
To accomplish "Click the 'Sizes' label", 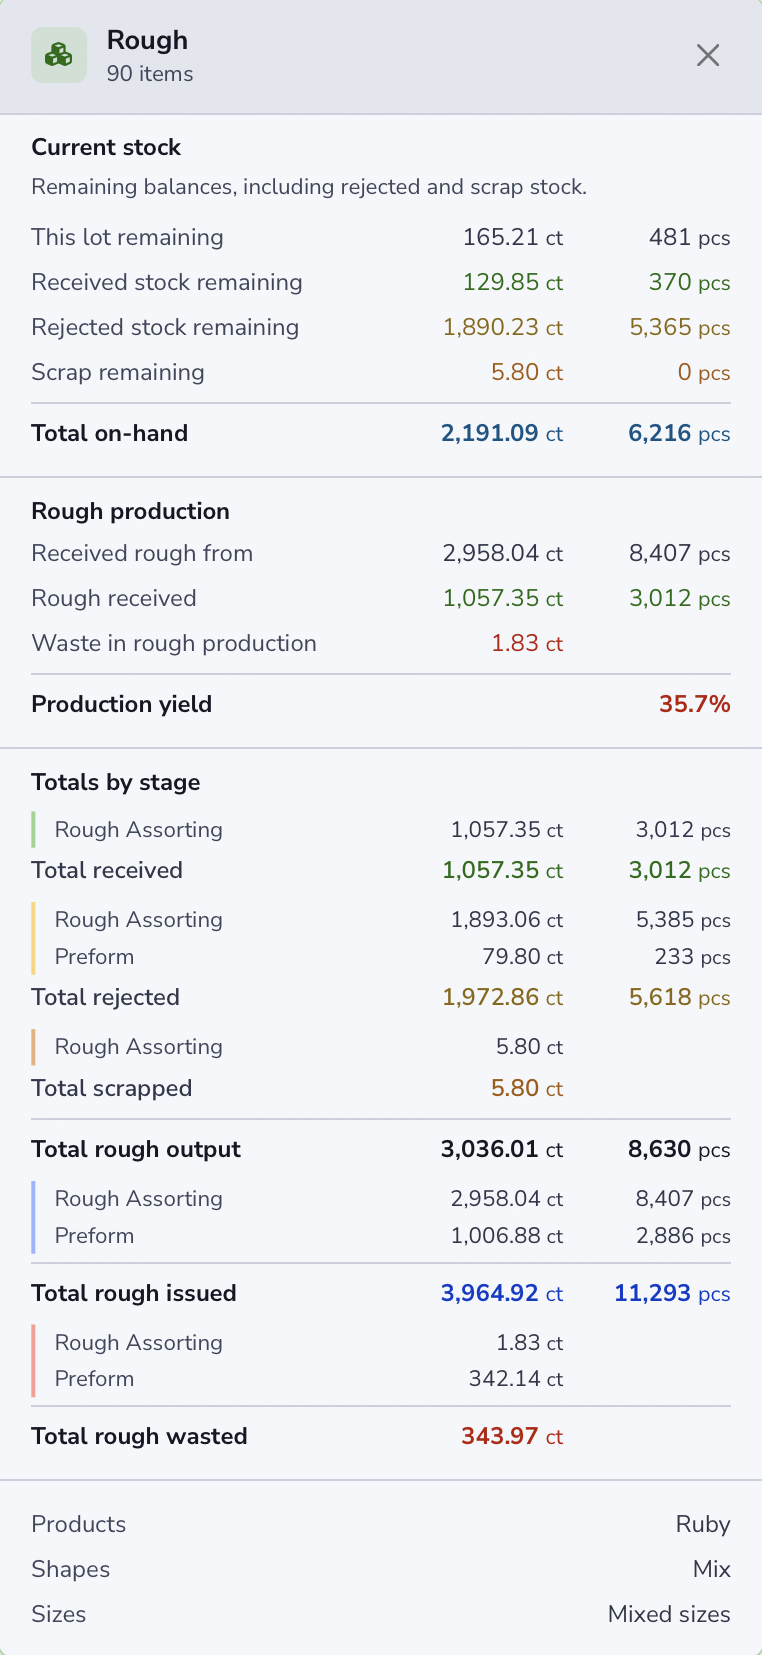I will pyautogui.click(x=59, y=1614).
